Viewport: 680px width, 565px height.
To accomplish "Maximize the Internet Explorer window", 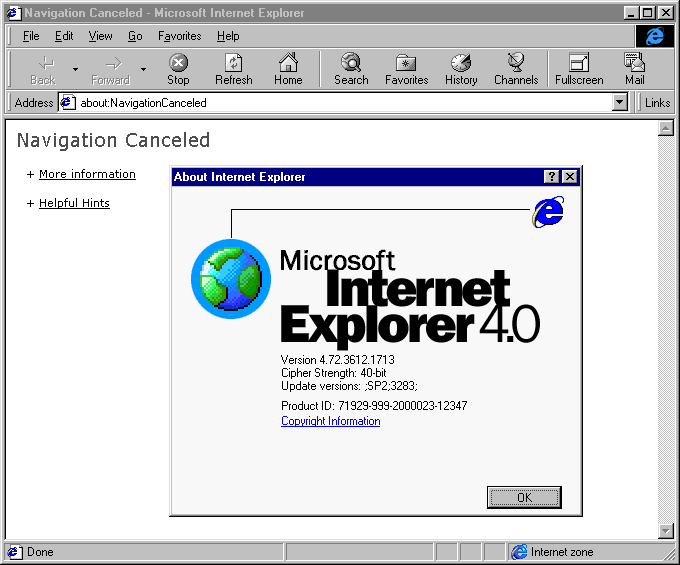I will click(x=647, y=13).
